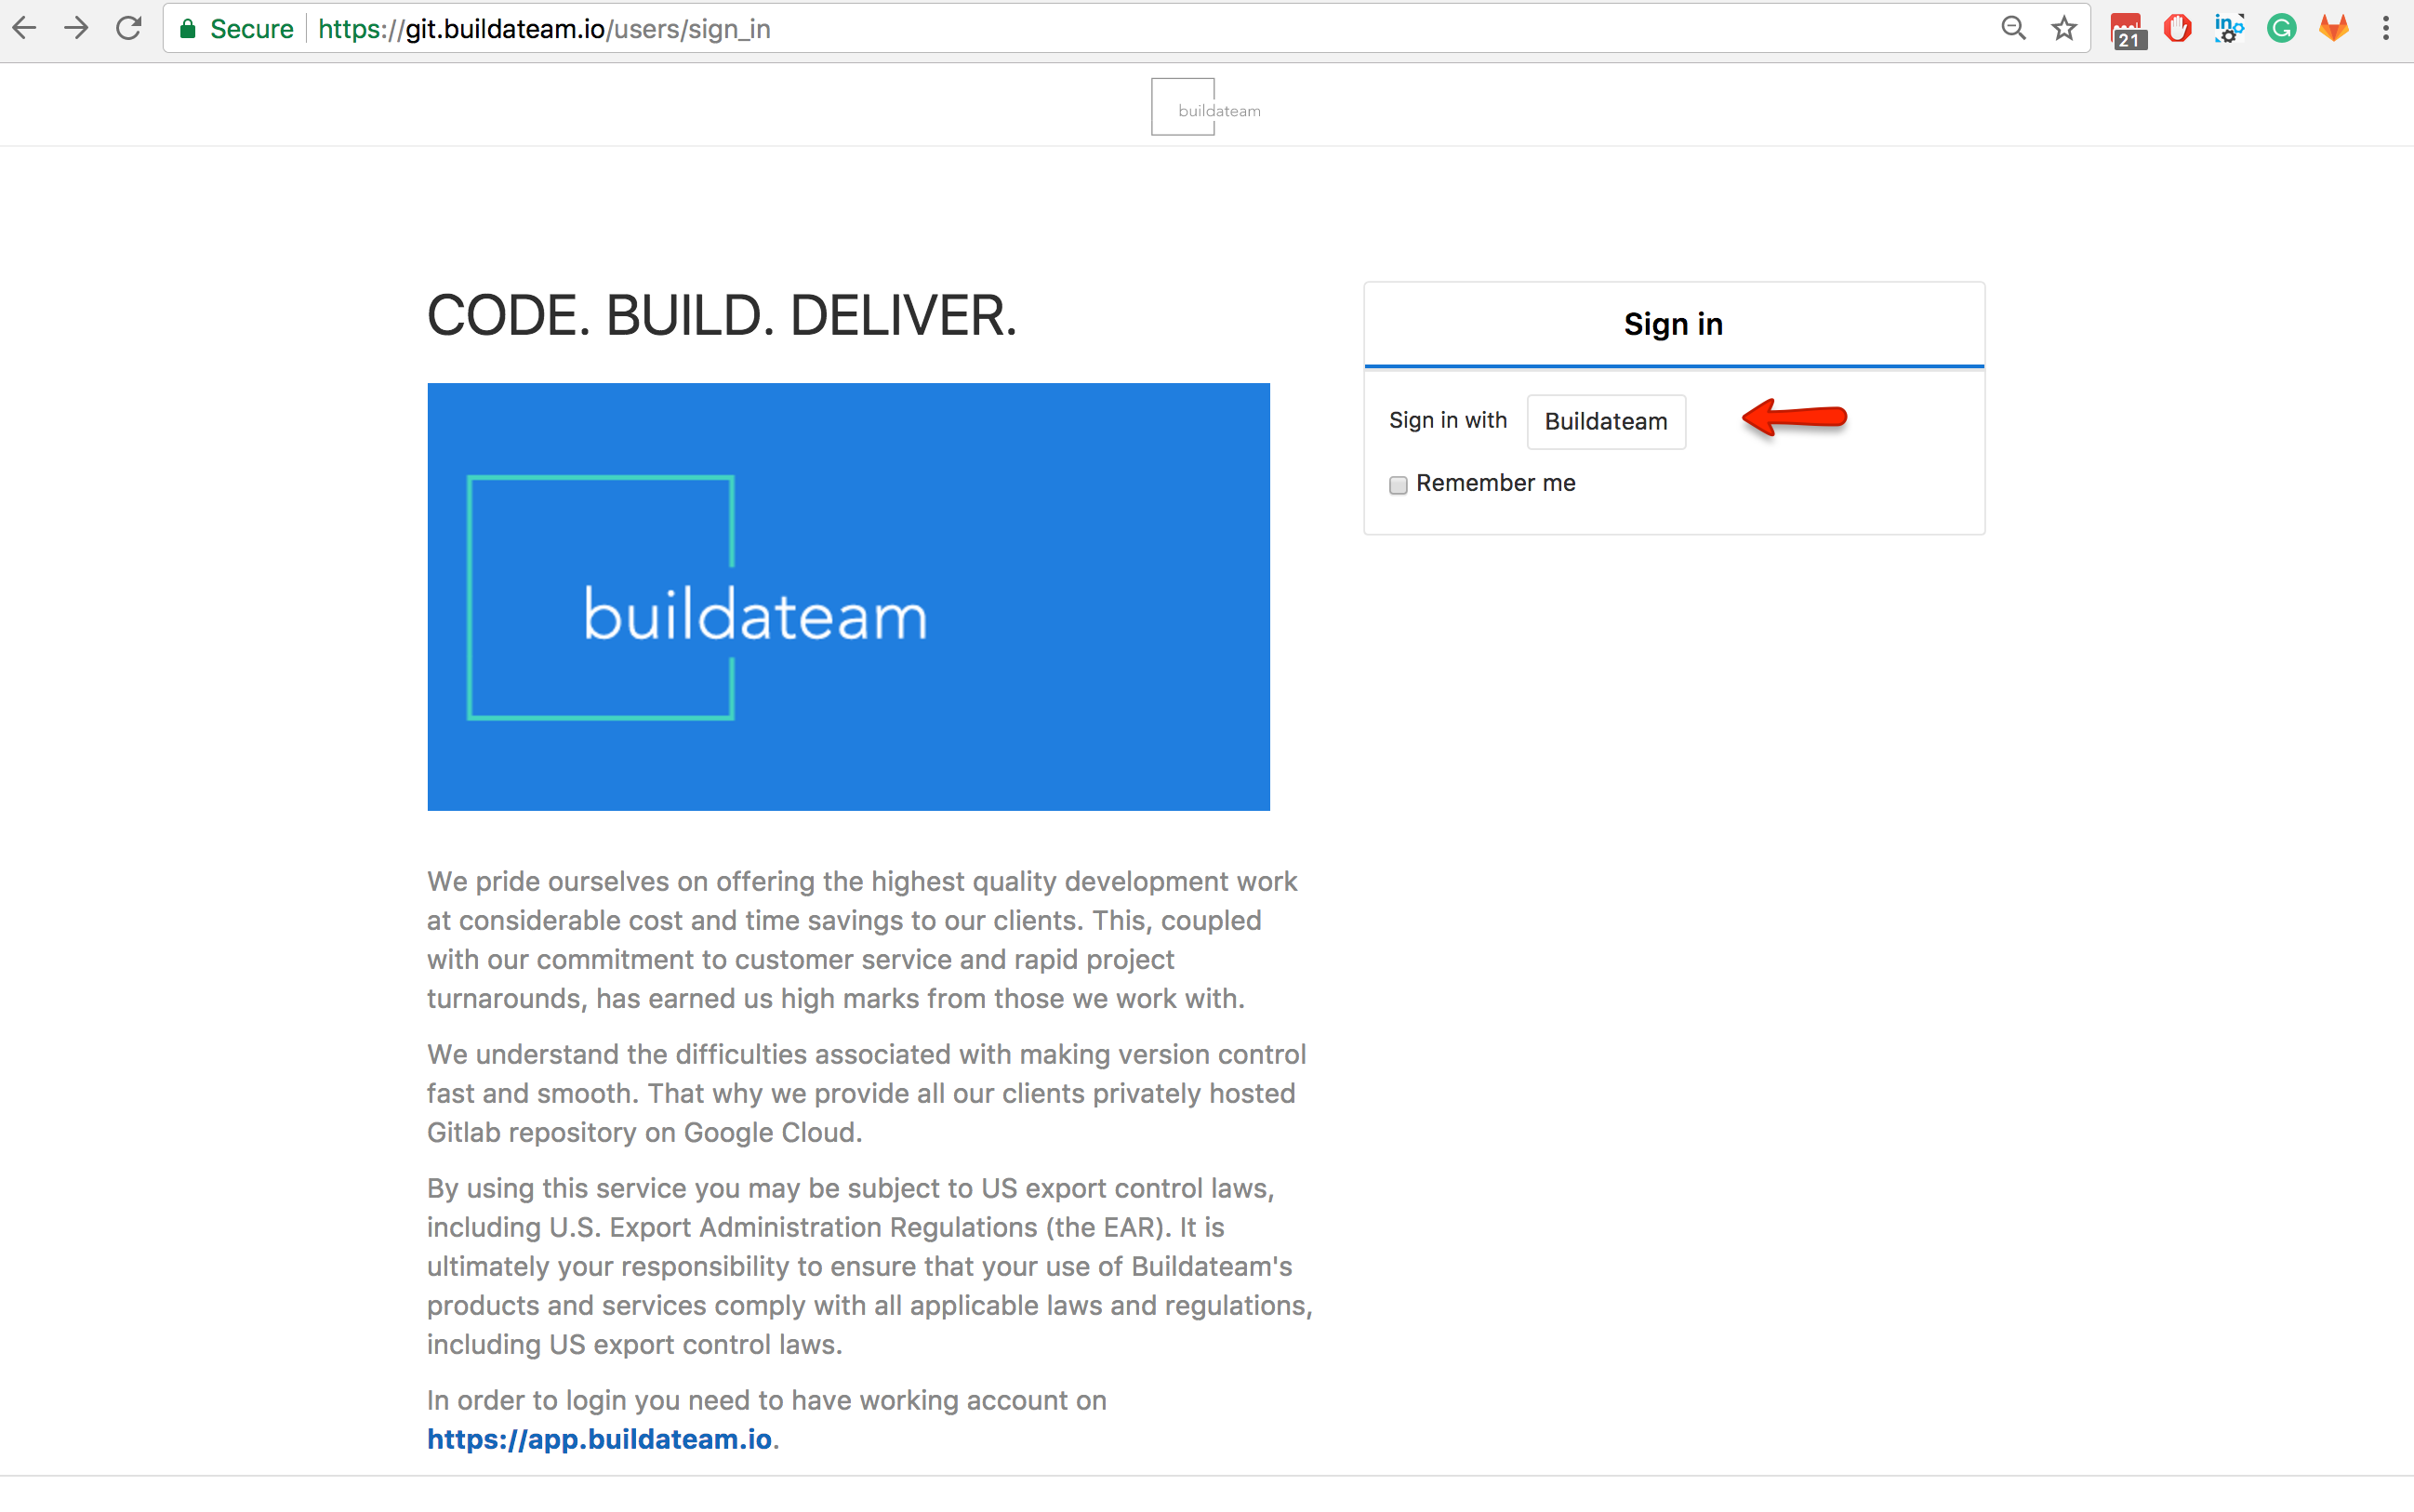
Task: Bookmark the page with the star icon
Action: [2064, 28]
